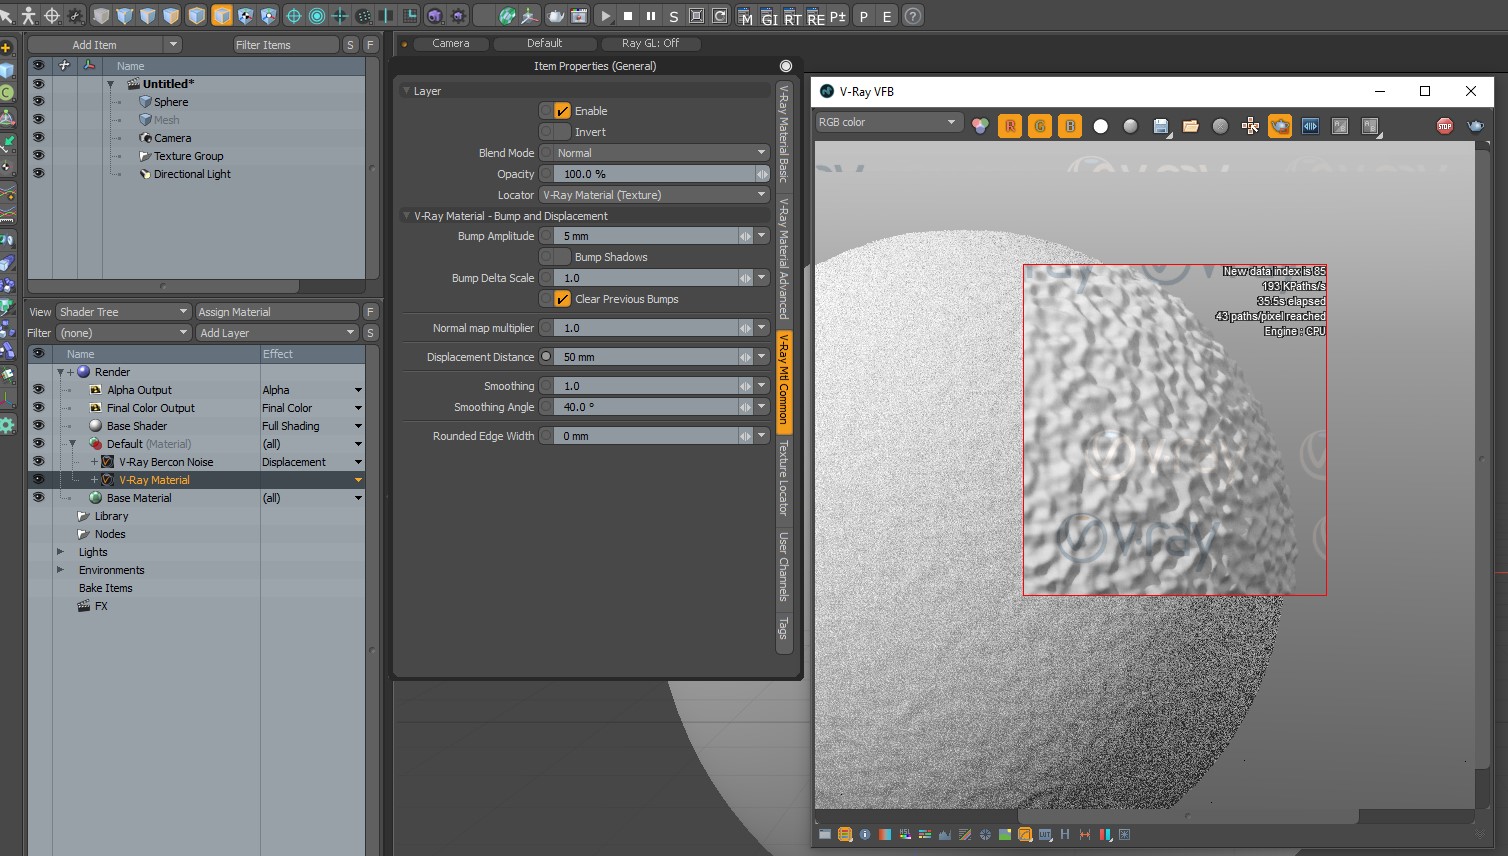Click the S button in top toolbar

coord(673,16)
